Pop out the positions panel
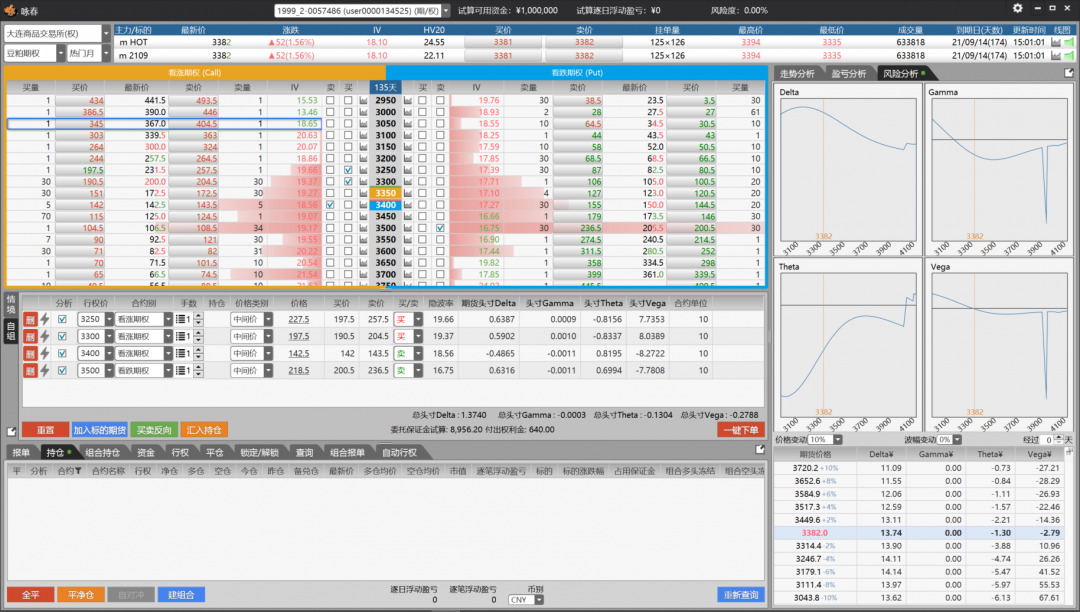The width and height of the screenshot is (1080, 612). (x=760, y=450)
